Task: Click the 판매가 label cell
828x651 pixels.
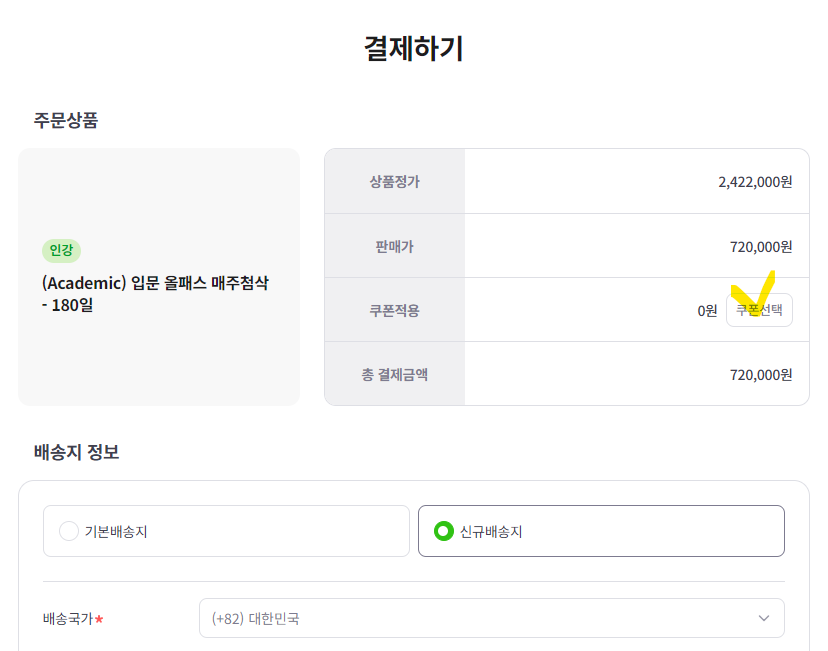Action: coord(394,246)
